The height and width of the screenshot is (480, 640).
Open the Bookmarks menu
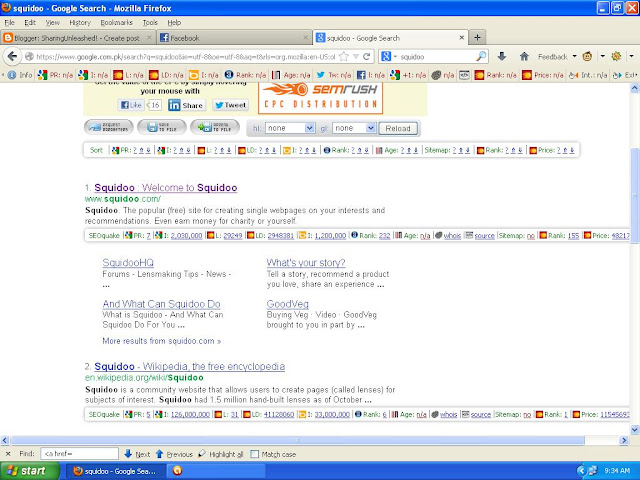116,22
